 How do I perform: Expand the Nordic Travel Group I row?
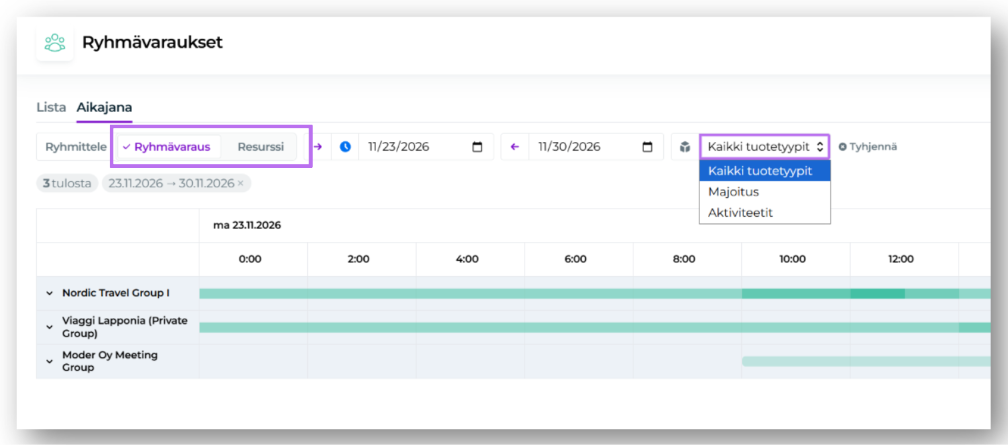[x=50, y=293]
